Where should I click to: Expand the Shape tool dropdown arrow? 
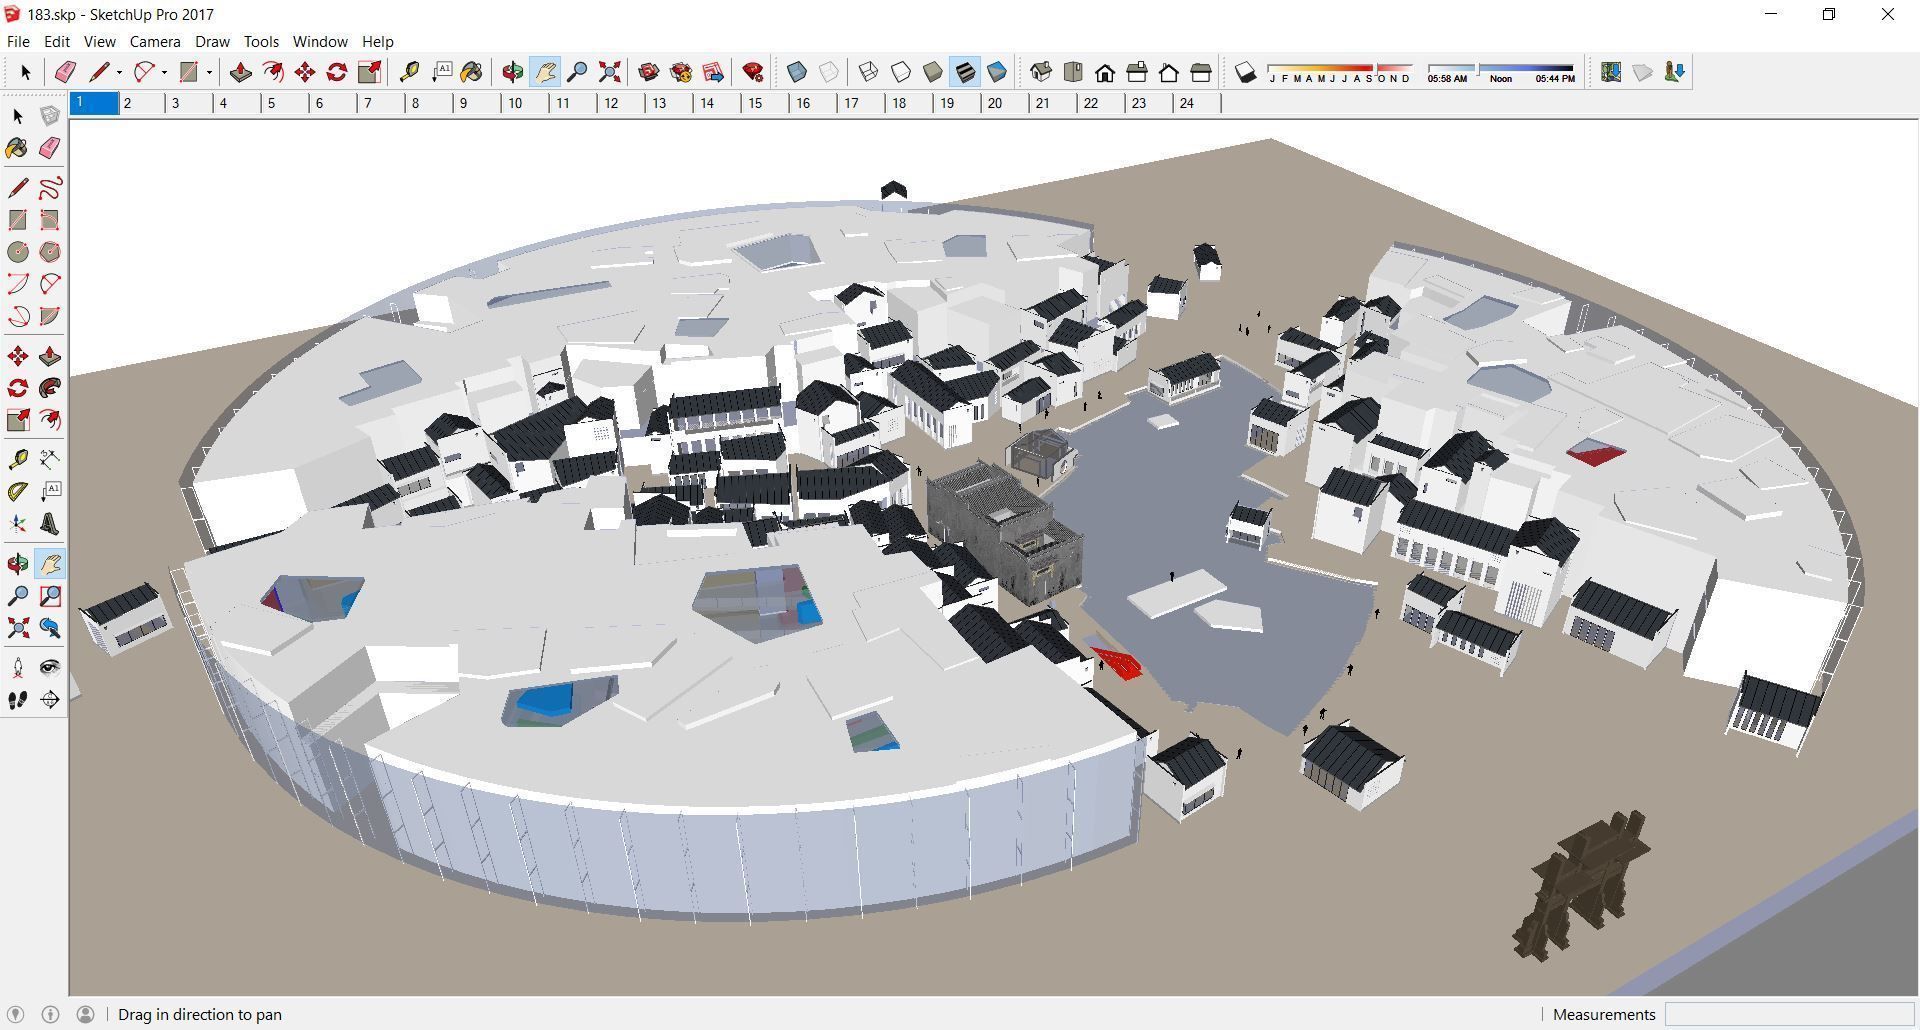[209, 72]
